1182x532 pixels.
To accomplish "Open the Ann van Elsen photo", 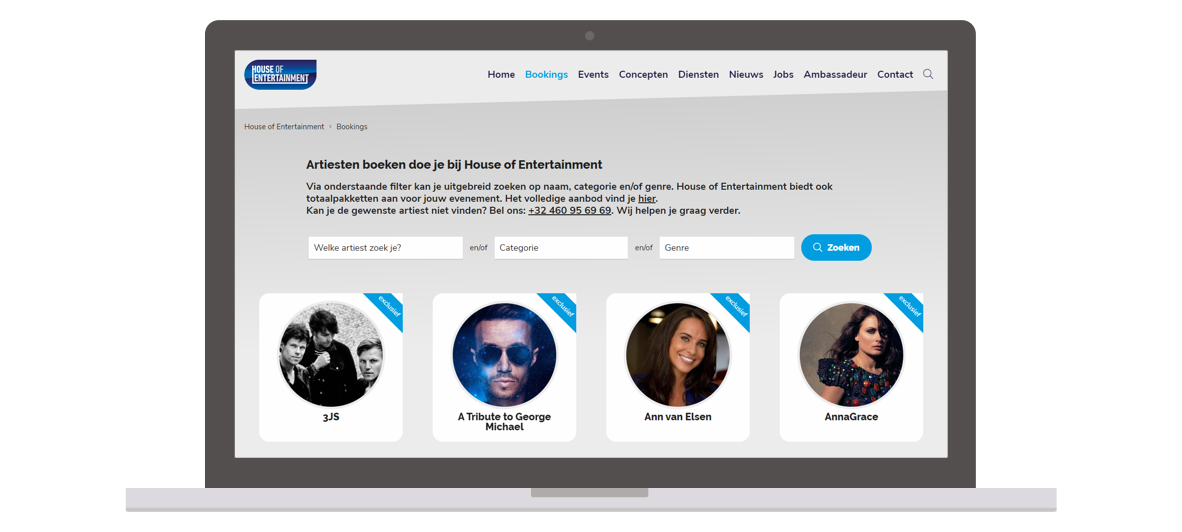I will point(678,354).
